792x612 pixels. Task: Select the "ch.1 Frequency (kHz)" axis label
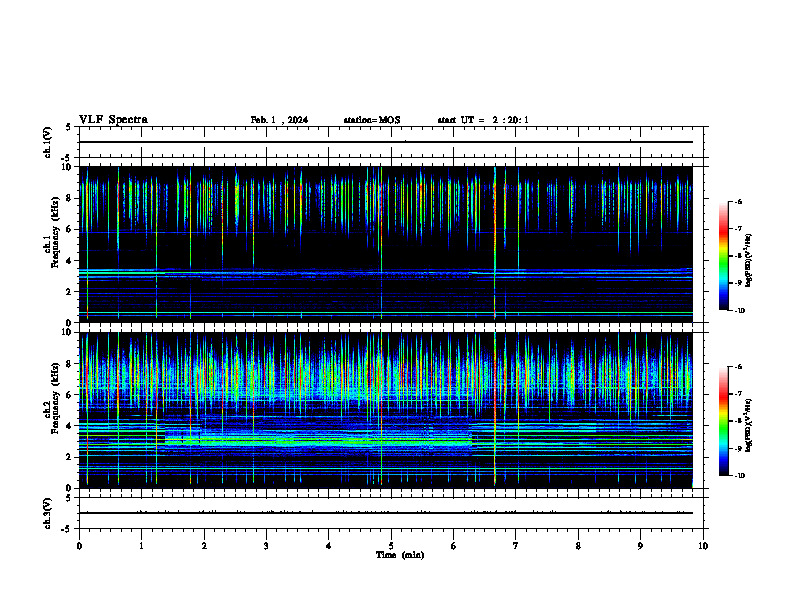coord(51,233)
